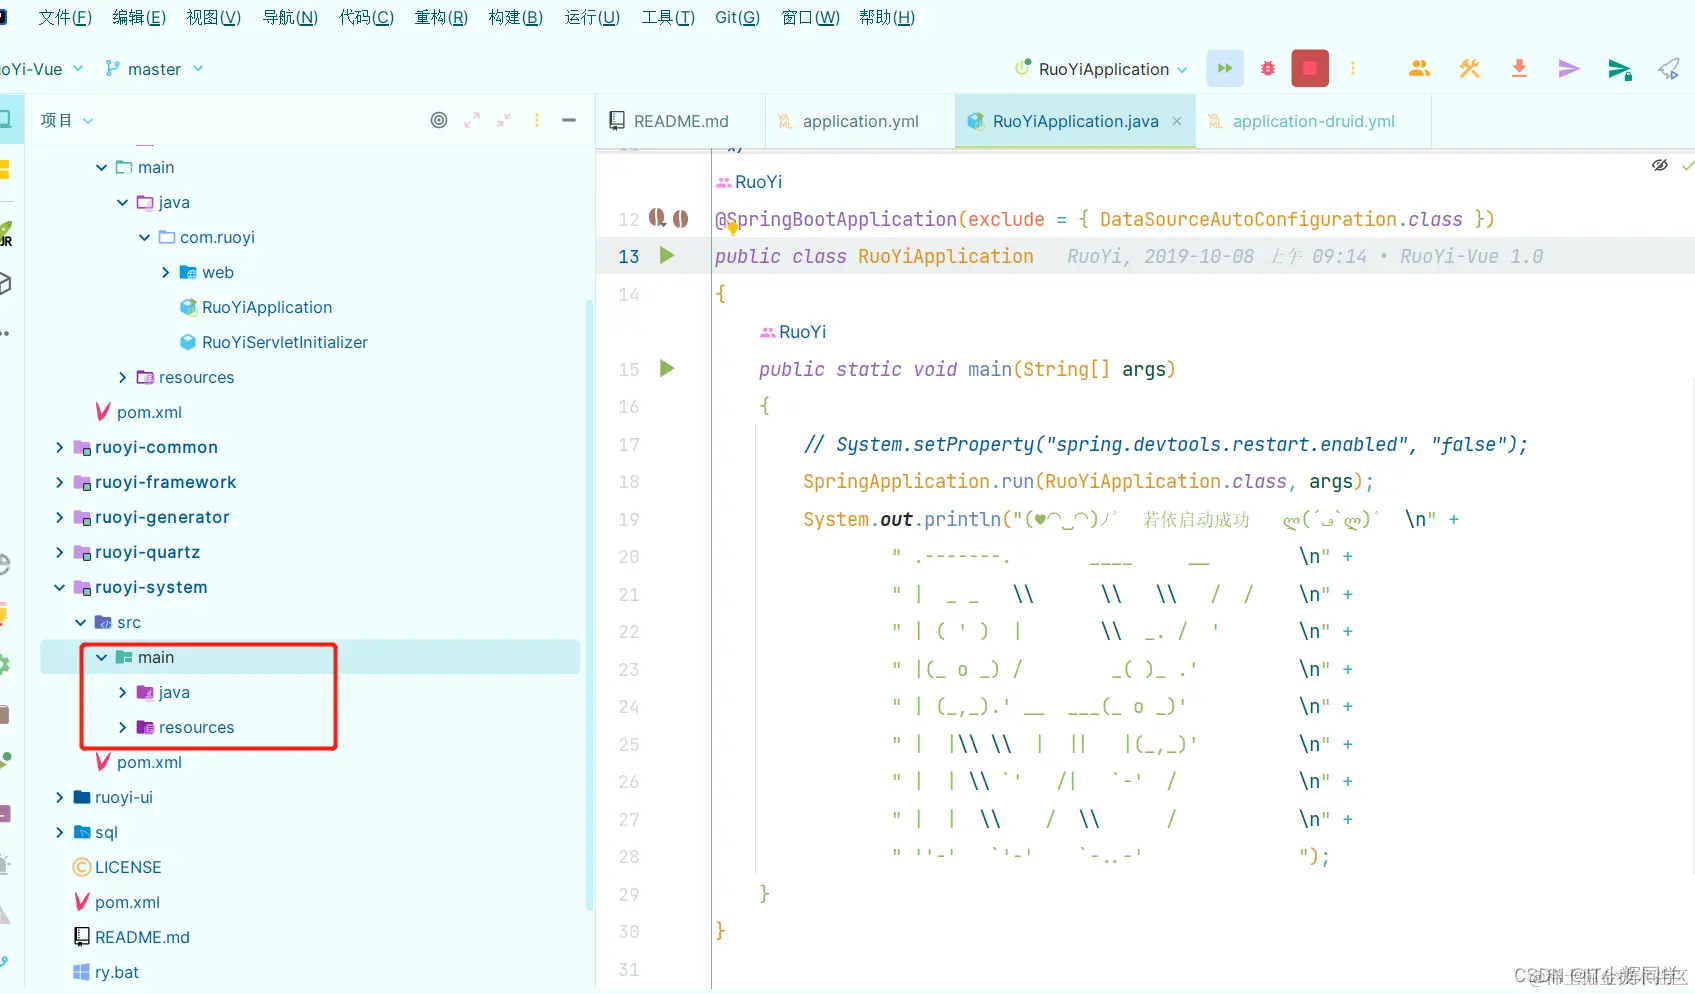Viewport: 1695px width, 994px height.
Task: Select ry.bat in the project tree
Action: point(116,972)
